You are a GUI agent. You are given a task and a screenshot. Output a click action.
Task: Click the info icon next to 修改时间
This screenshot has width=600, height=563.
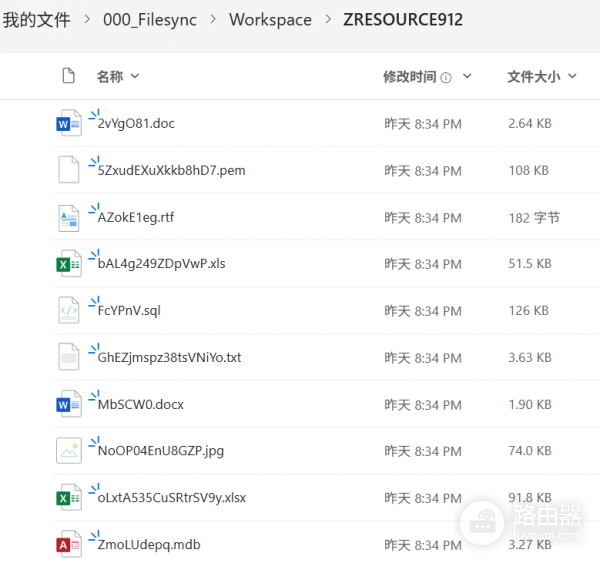pyautogui.click(x=446, y=78)
